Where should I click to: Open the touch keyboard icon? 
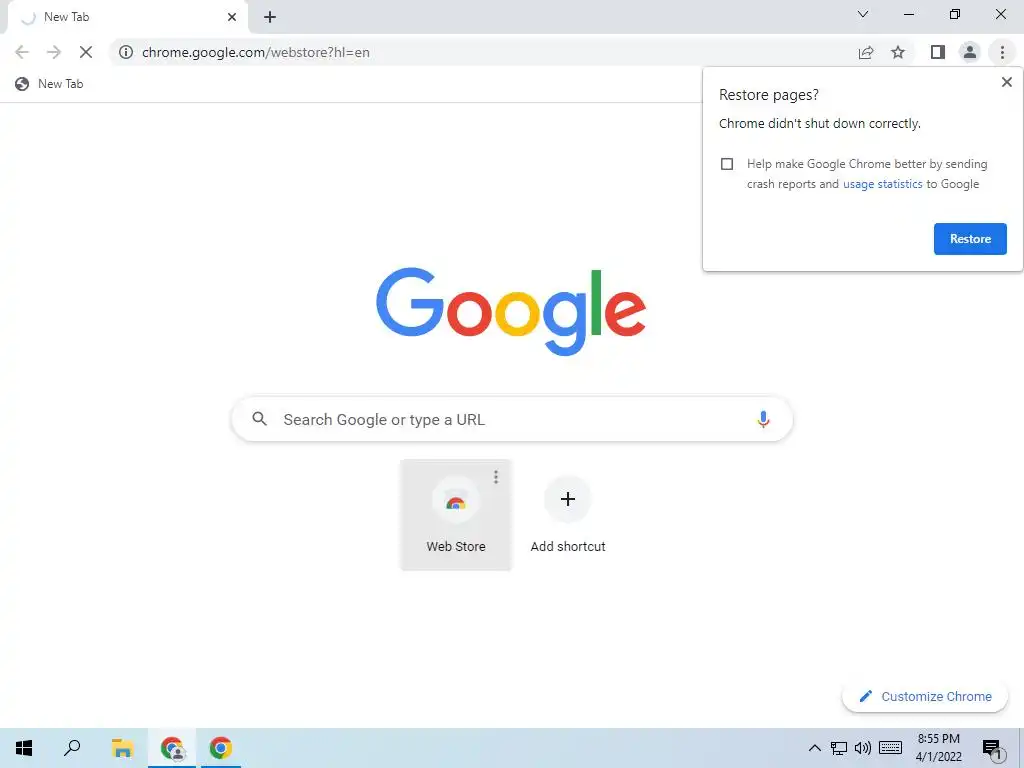pyautogui.click(x=890, y=748)
